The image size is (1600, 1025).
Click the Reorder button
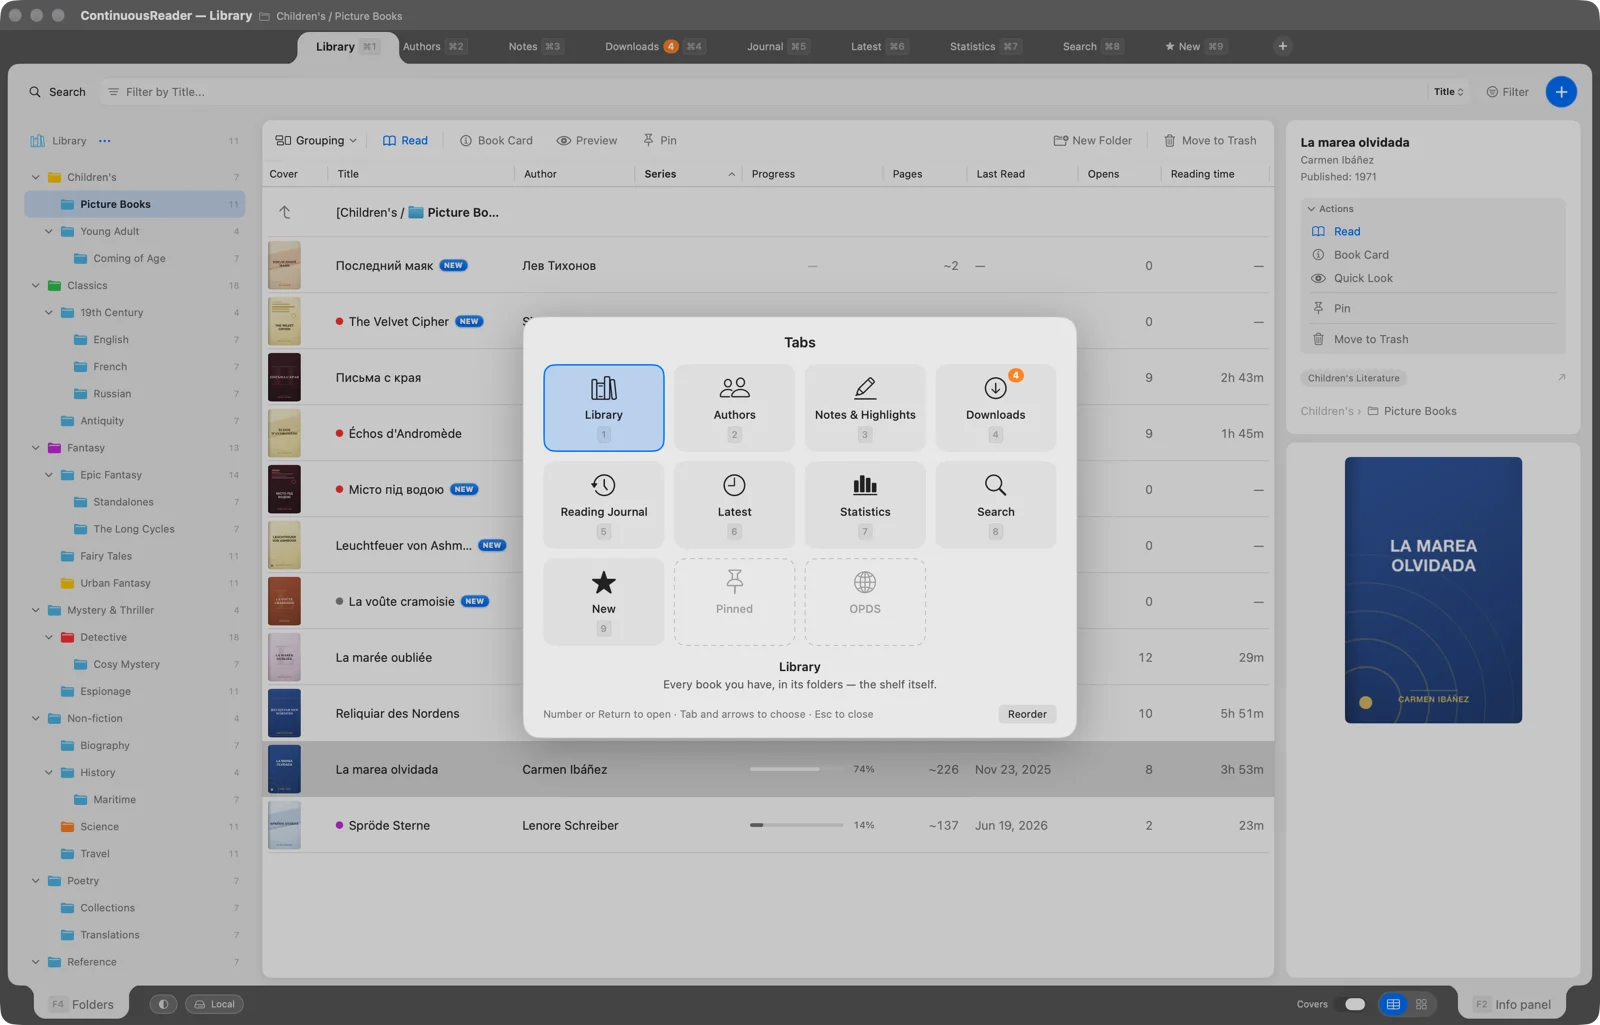click(x=1027, y=714)
